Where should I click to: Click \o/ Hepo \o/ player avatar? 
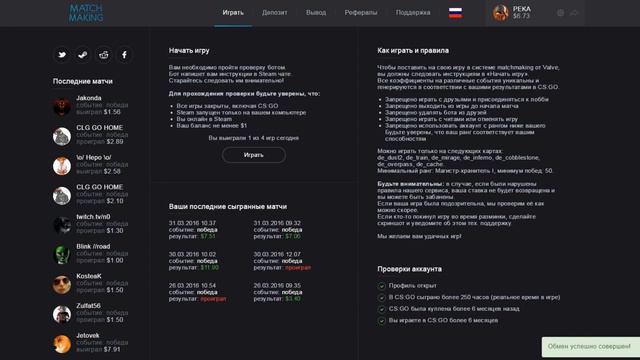pos(62,166)
